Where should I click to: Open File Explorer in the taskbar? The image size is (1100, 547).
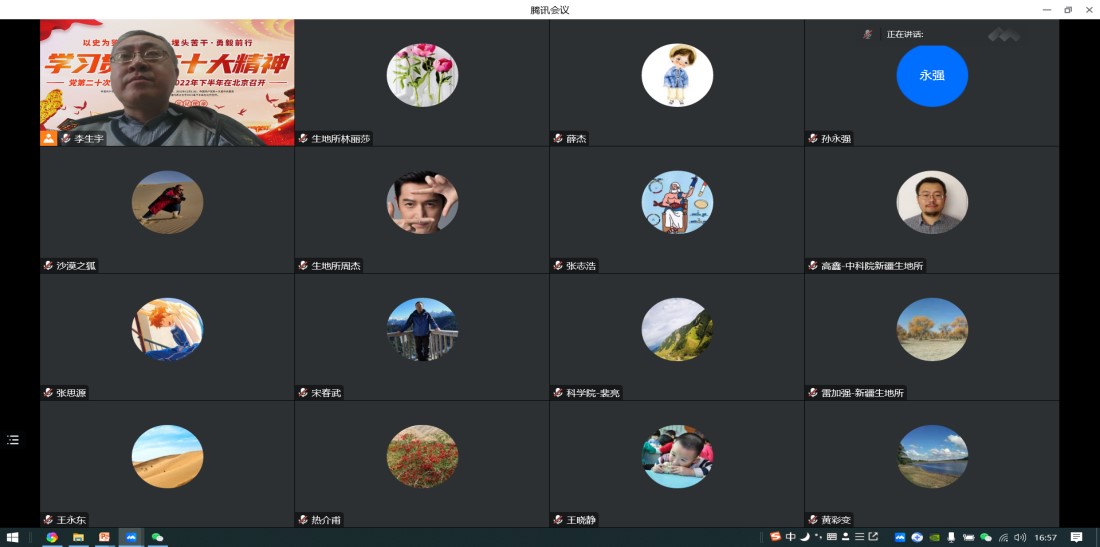(x=78, y=537)
